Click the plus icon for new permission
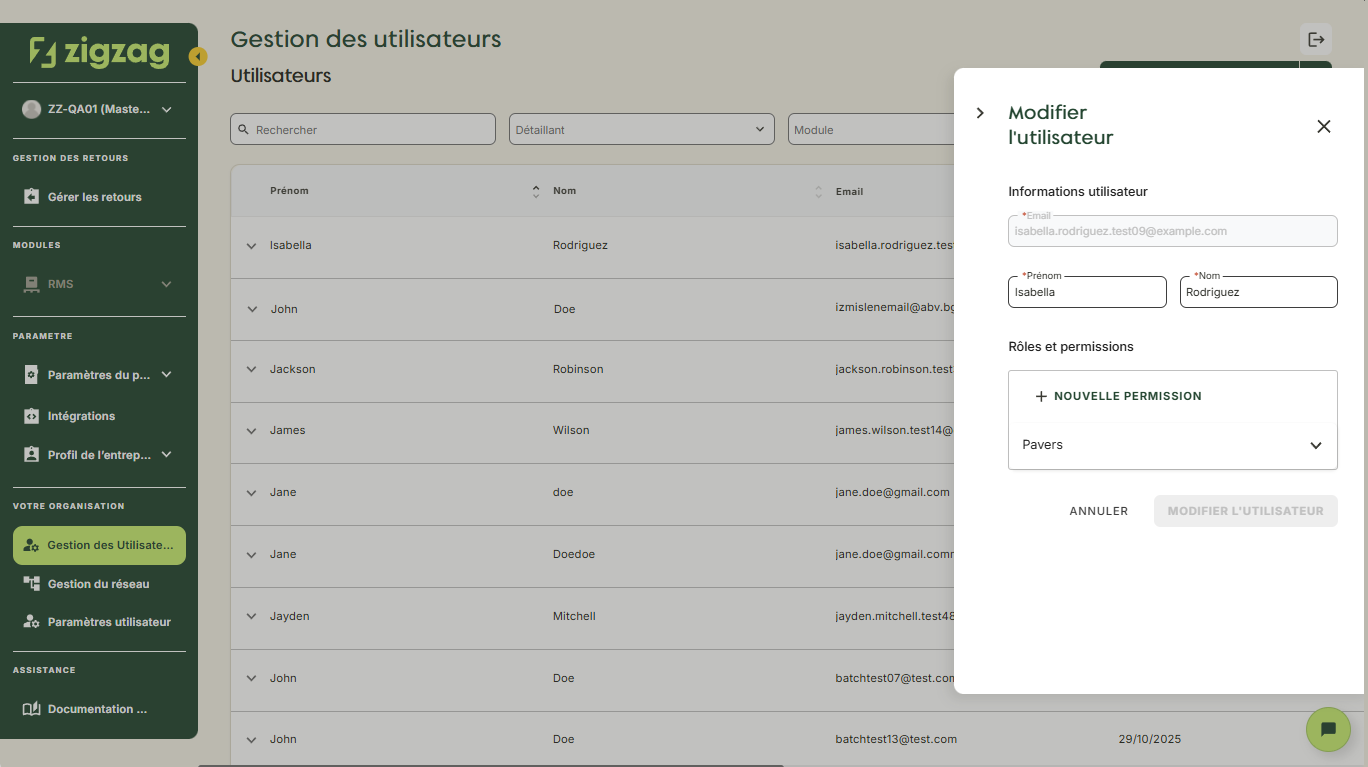 (1041, 396)
